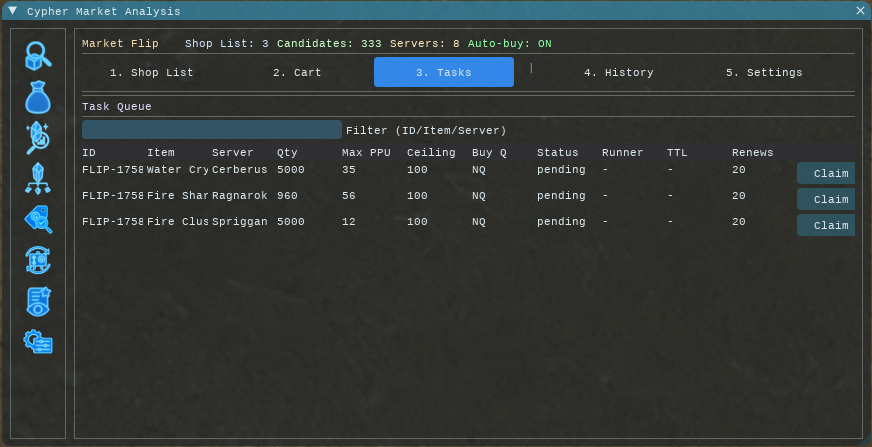Click the Max PPU column header
This screenshot has height=447, width=872.
pyautogui.click(x=366, y=153)
